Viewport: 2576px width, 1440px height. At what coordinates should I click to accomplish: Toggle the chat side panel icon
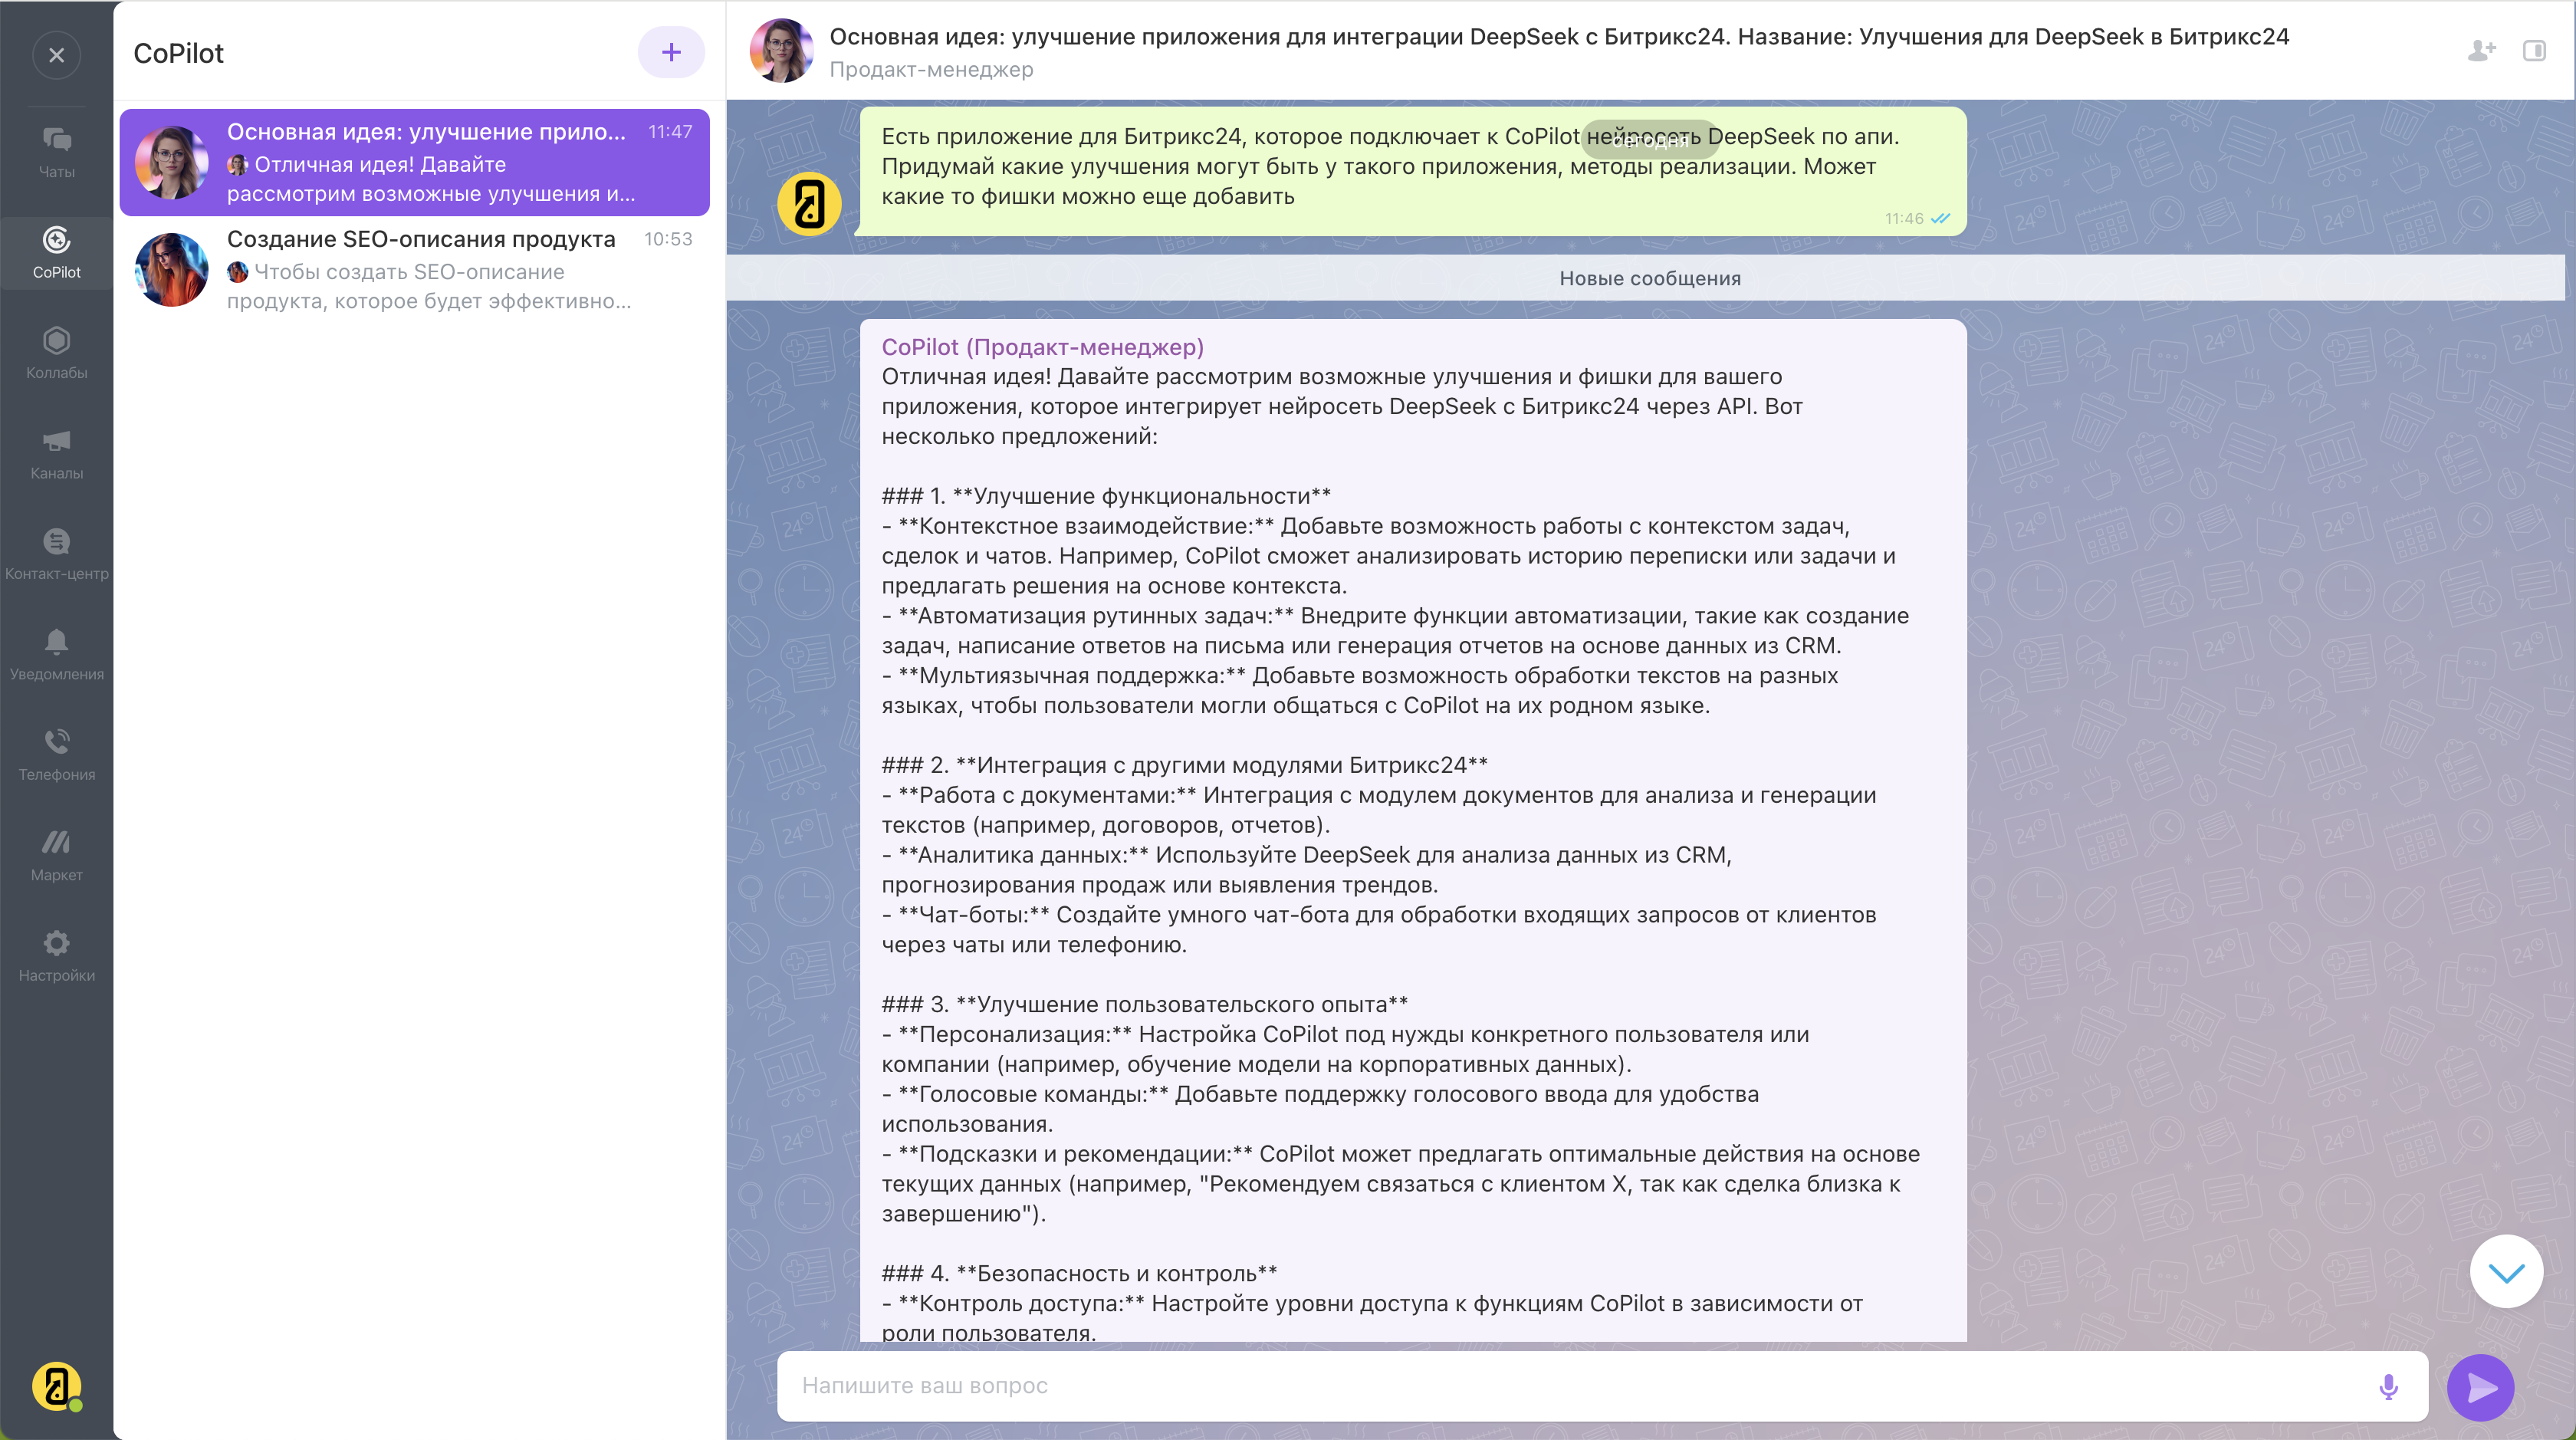[x=2534, y=50]
